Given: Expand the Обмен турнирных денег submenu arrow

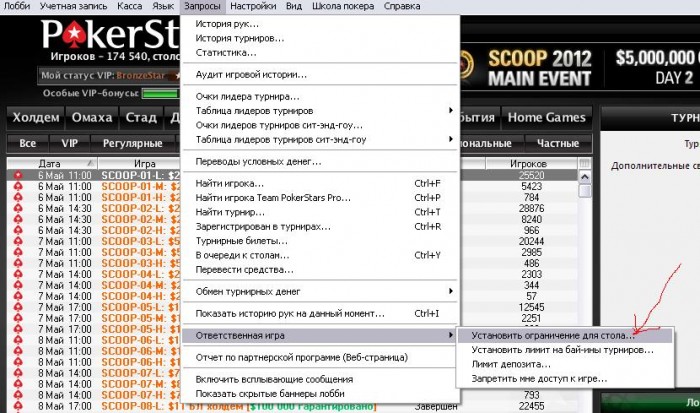Looking at the screenshot, I should [x=451, y=291].
